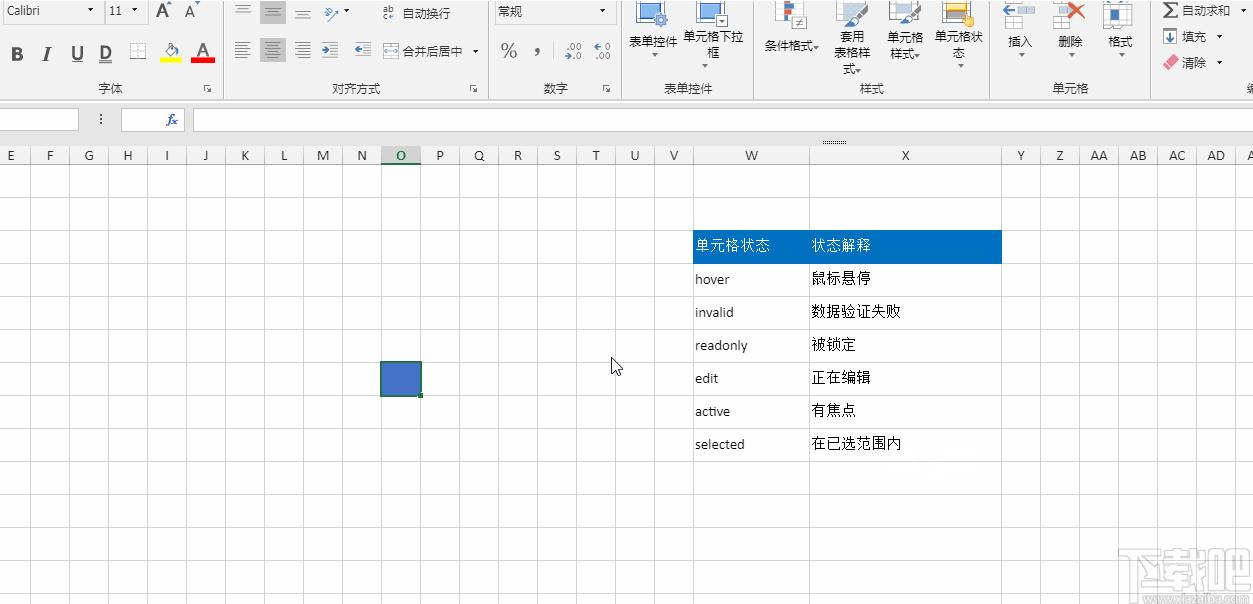Click the fill color paint bucket icon
The height and width of the screenshot is (604, 1253).
(x=171, y=52)
